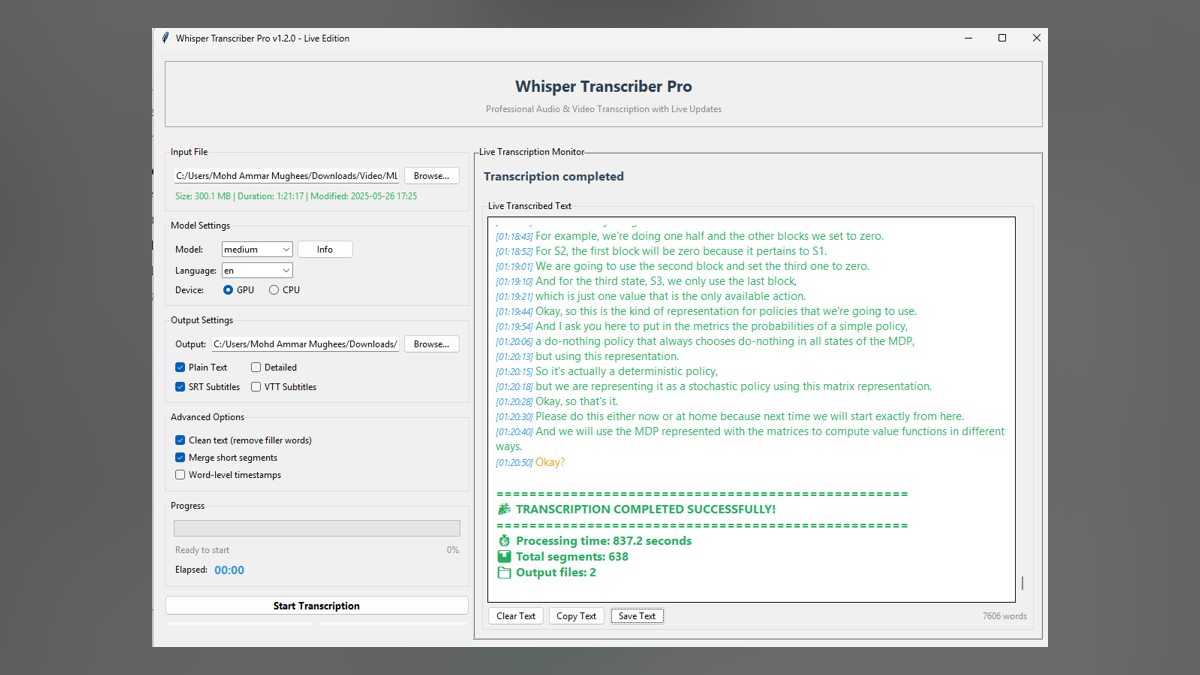Select the GPU device radio button

click(228, 290)
